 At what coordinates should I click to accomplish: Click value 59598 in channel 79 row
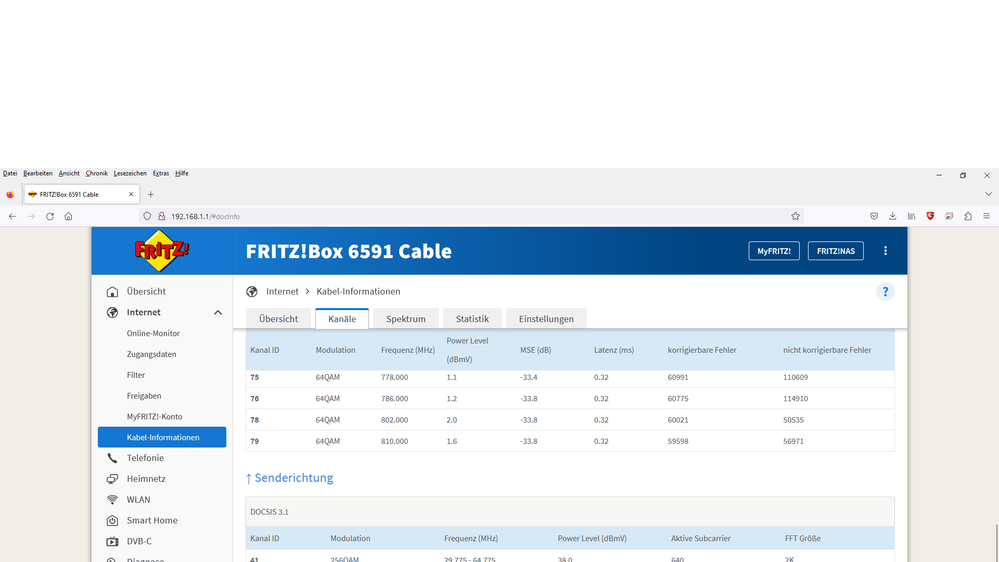678,441
